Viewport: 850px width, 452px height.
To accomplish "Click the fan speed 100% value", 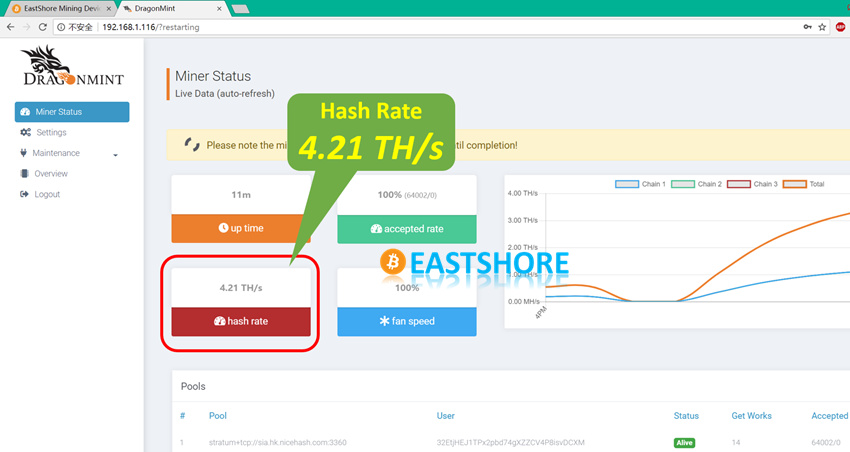I will [x=407, y=288].
